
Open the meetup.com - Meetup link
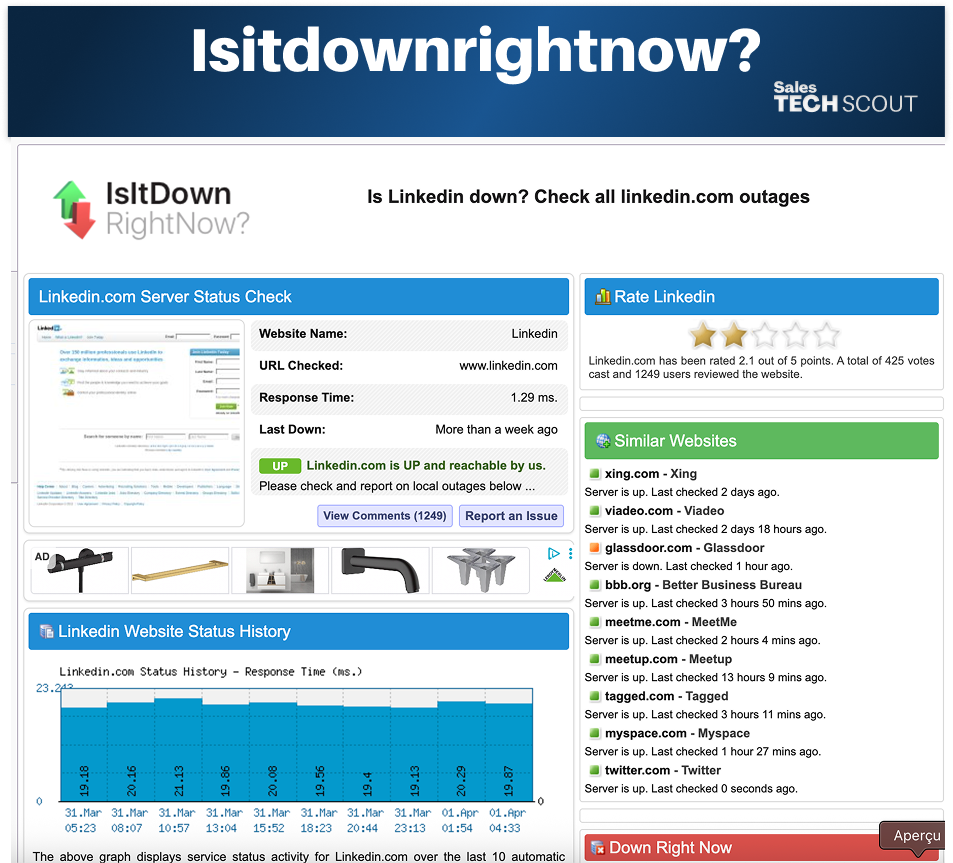coord(668,659)
